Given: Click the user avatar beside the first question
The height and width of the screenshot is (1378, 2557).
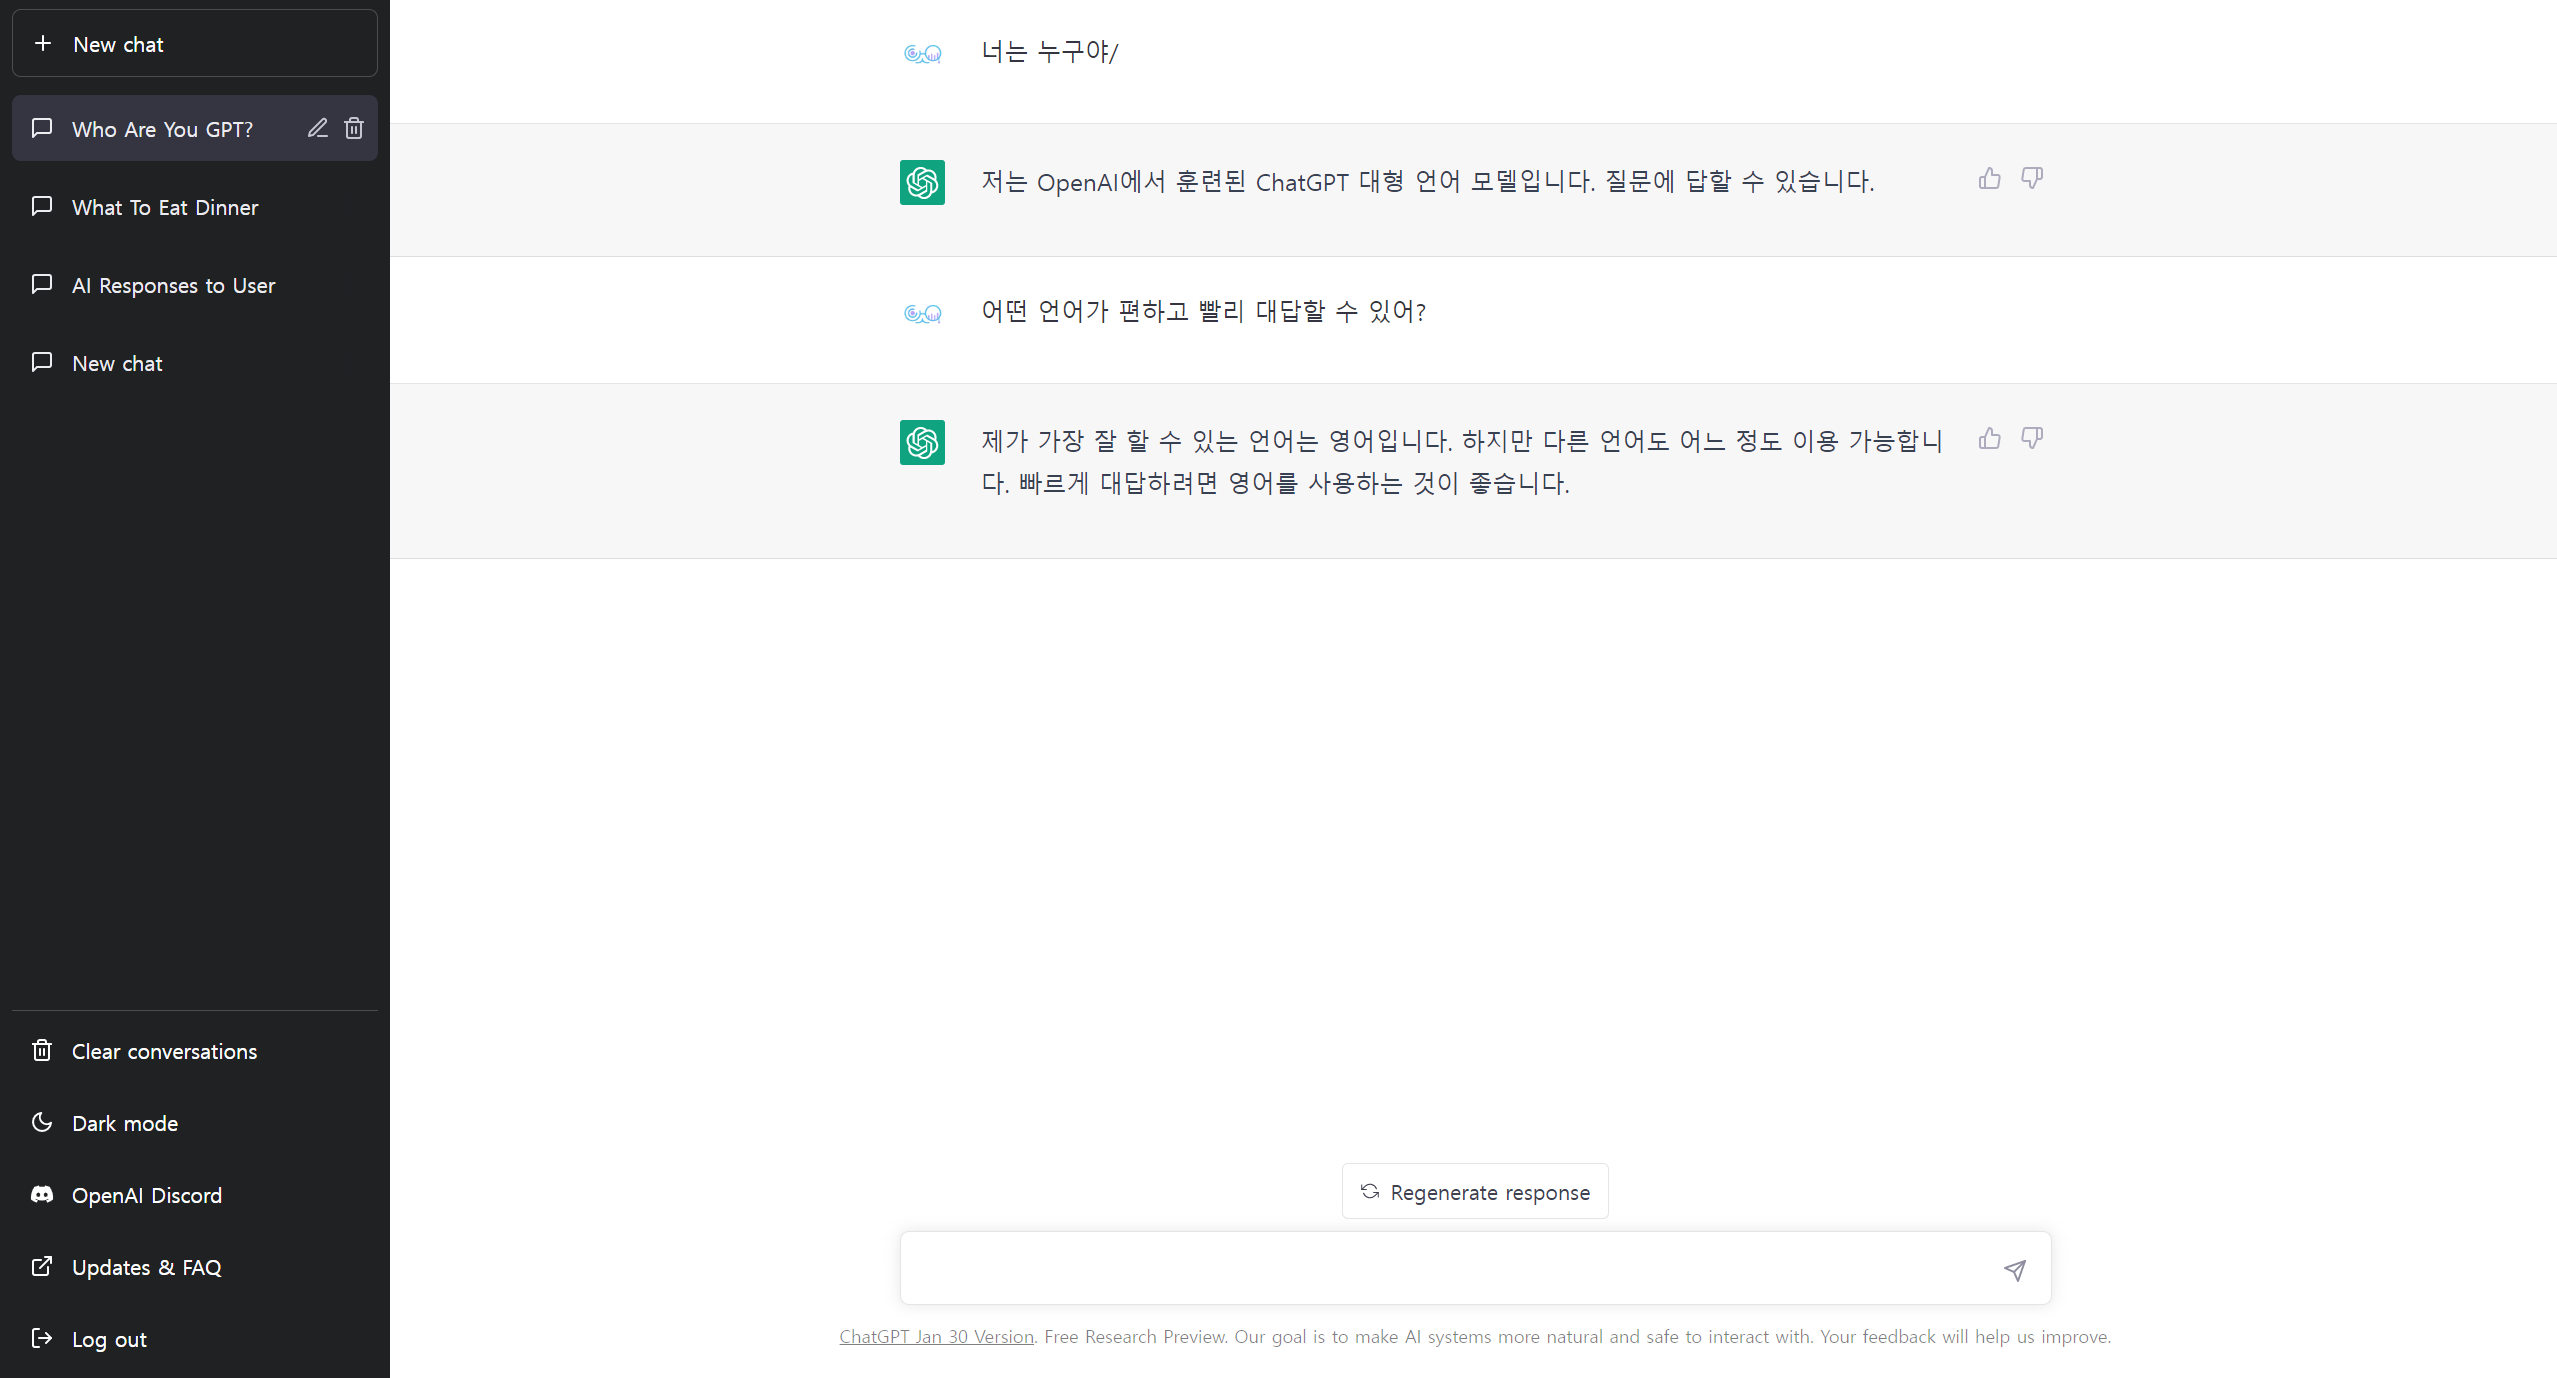Looking at the screenshot, I should pyautogui.click(x=922, y=53).
